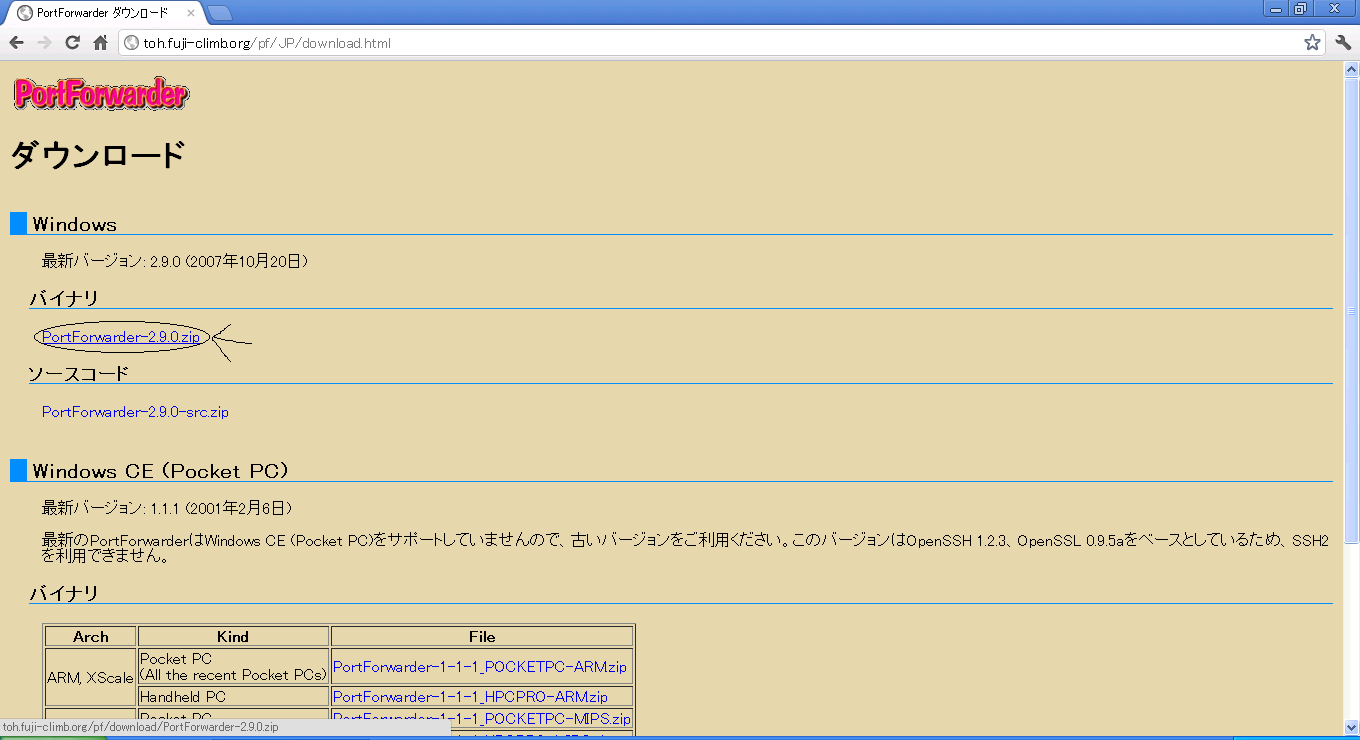This screenshot has height=740, width=1360.
Task: Click the ダウンロード page heading
Action: (98, 156)
